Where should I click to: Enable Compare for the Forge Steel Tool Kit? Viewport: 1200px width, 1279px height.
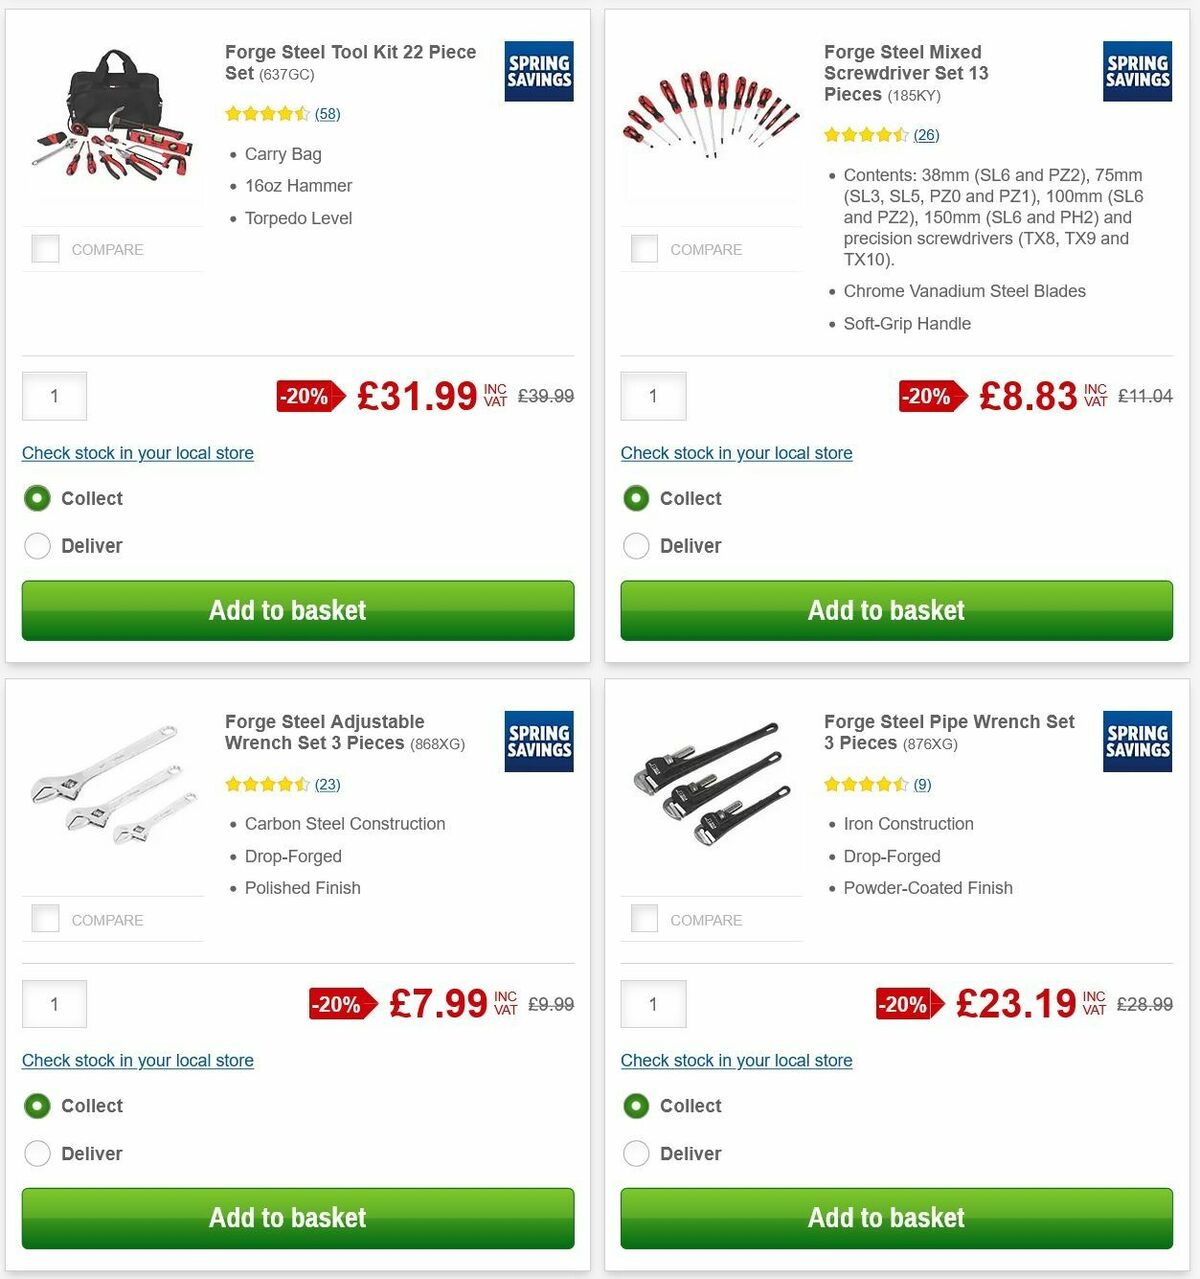tap(46, 249)
